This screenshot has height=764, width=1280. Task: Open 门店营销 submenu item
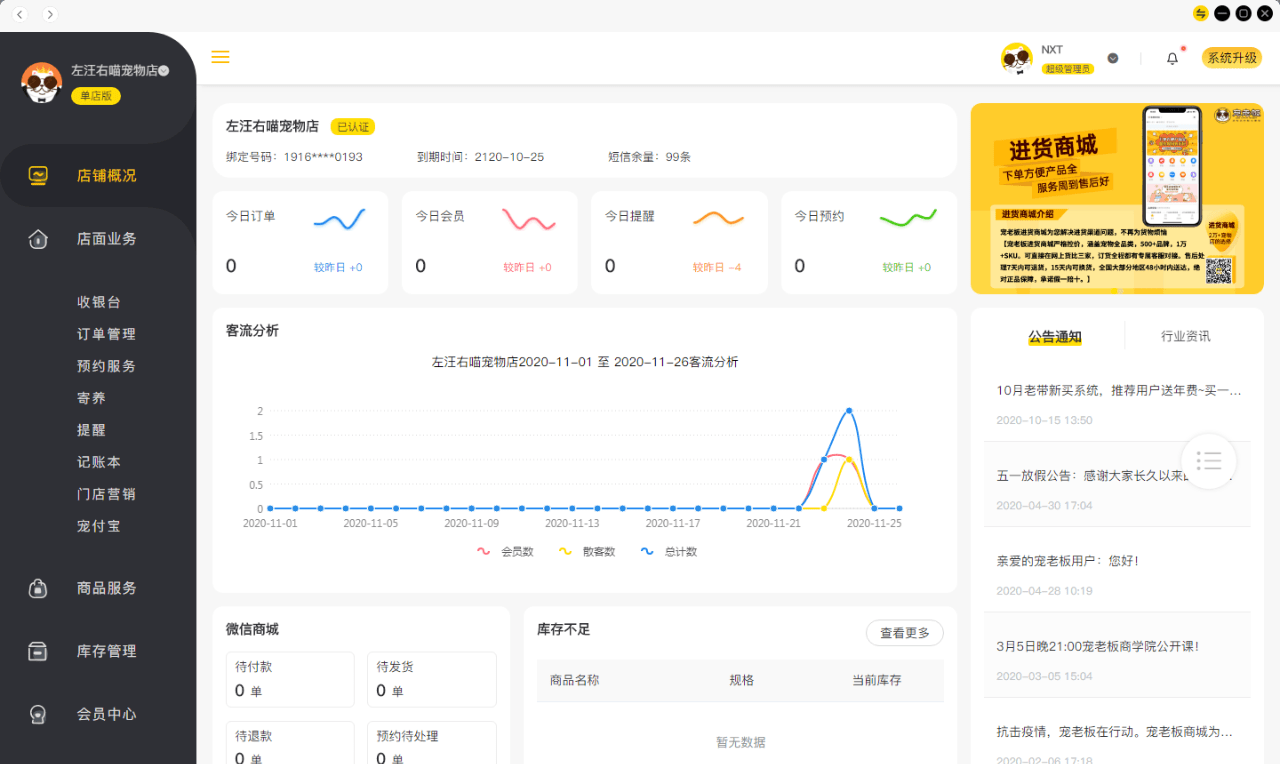coord(106,494)
